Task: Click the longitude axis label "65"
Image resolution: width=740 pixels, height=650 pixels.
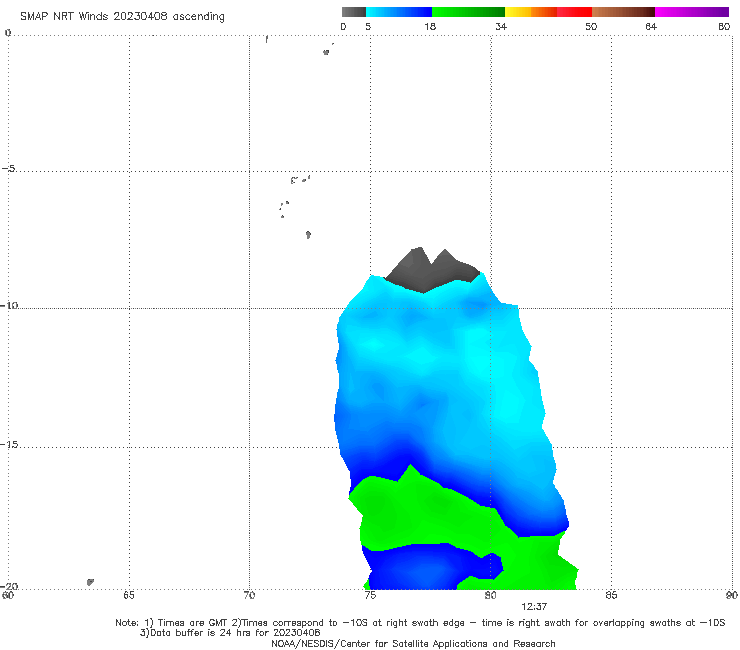Action: coord(129,595)
